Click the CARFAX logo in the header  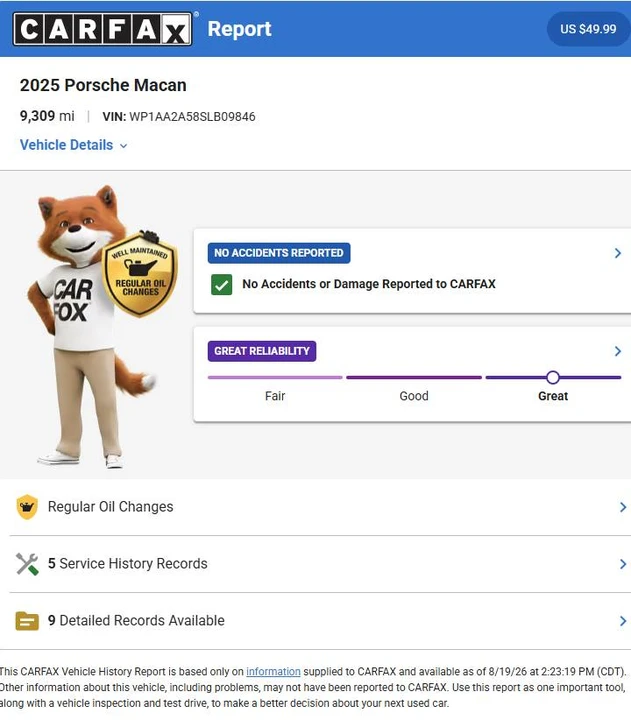(x=102, y=29)
